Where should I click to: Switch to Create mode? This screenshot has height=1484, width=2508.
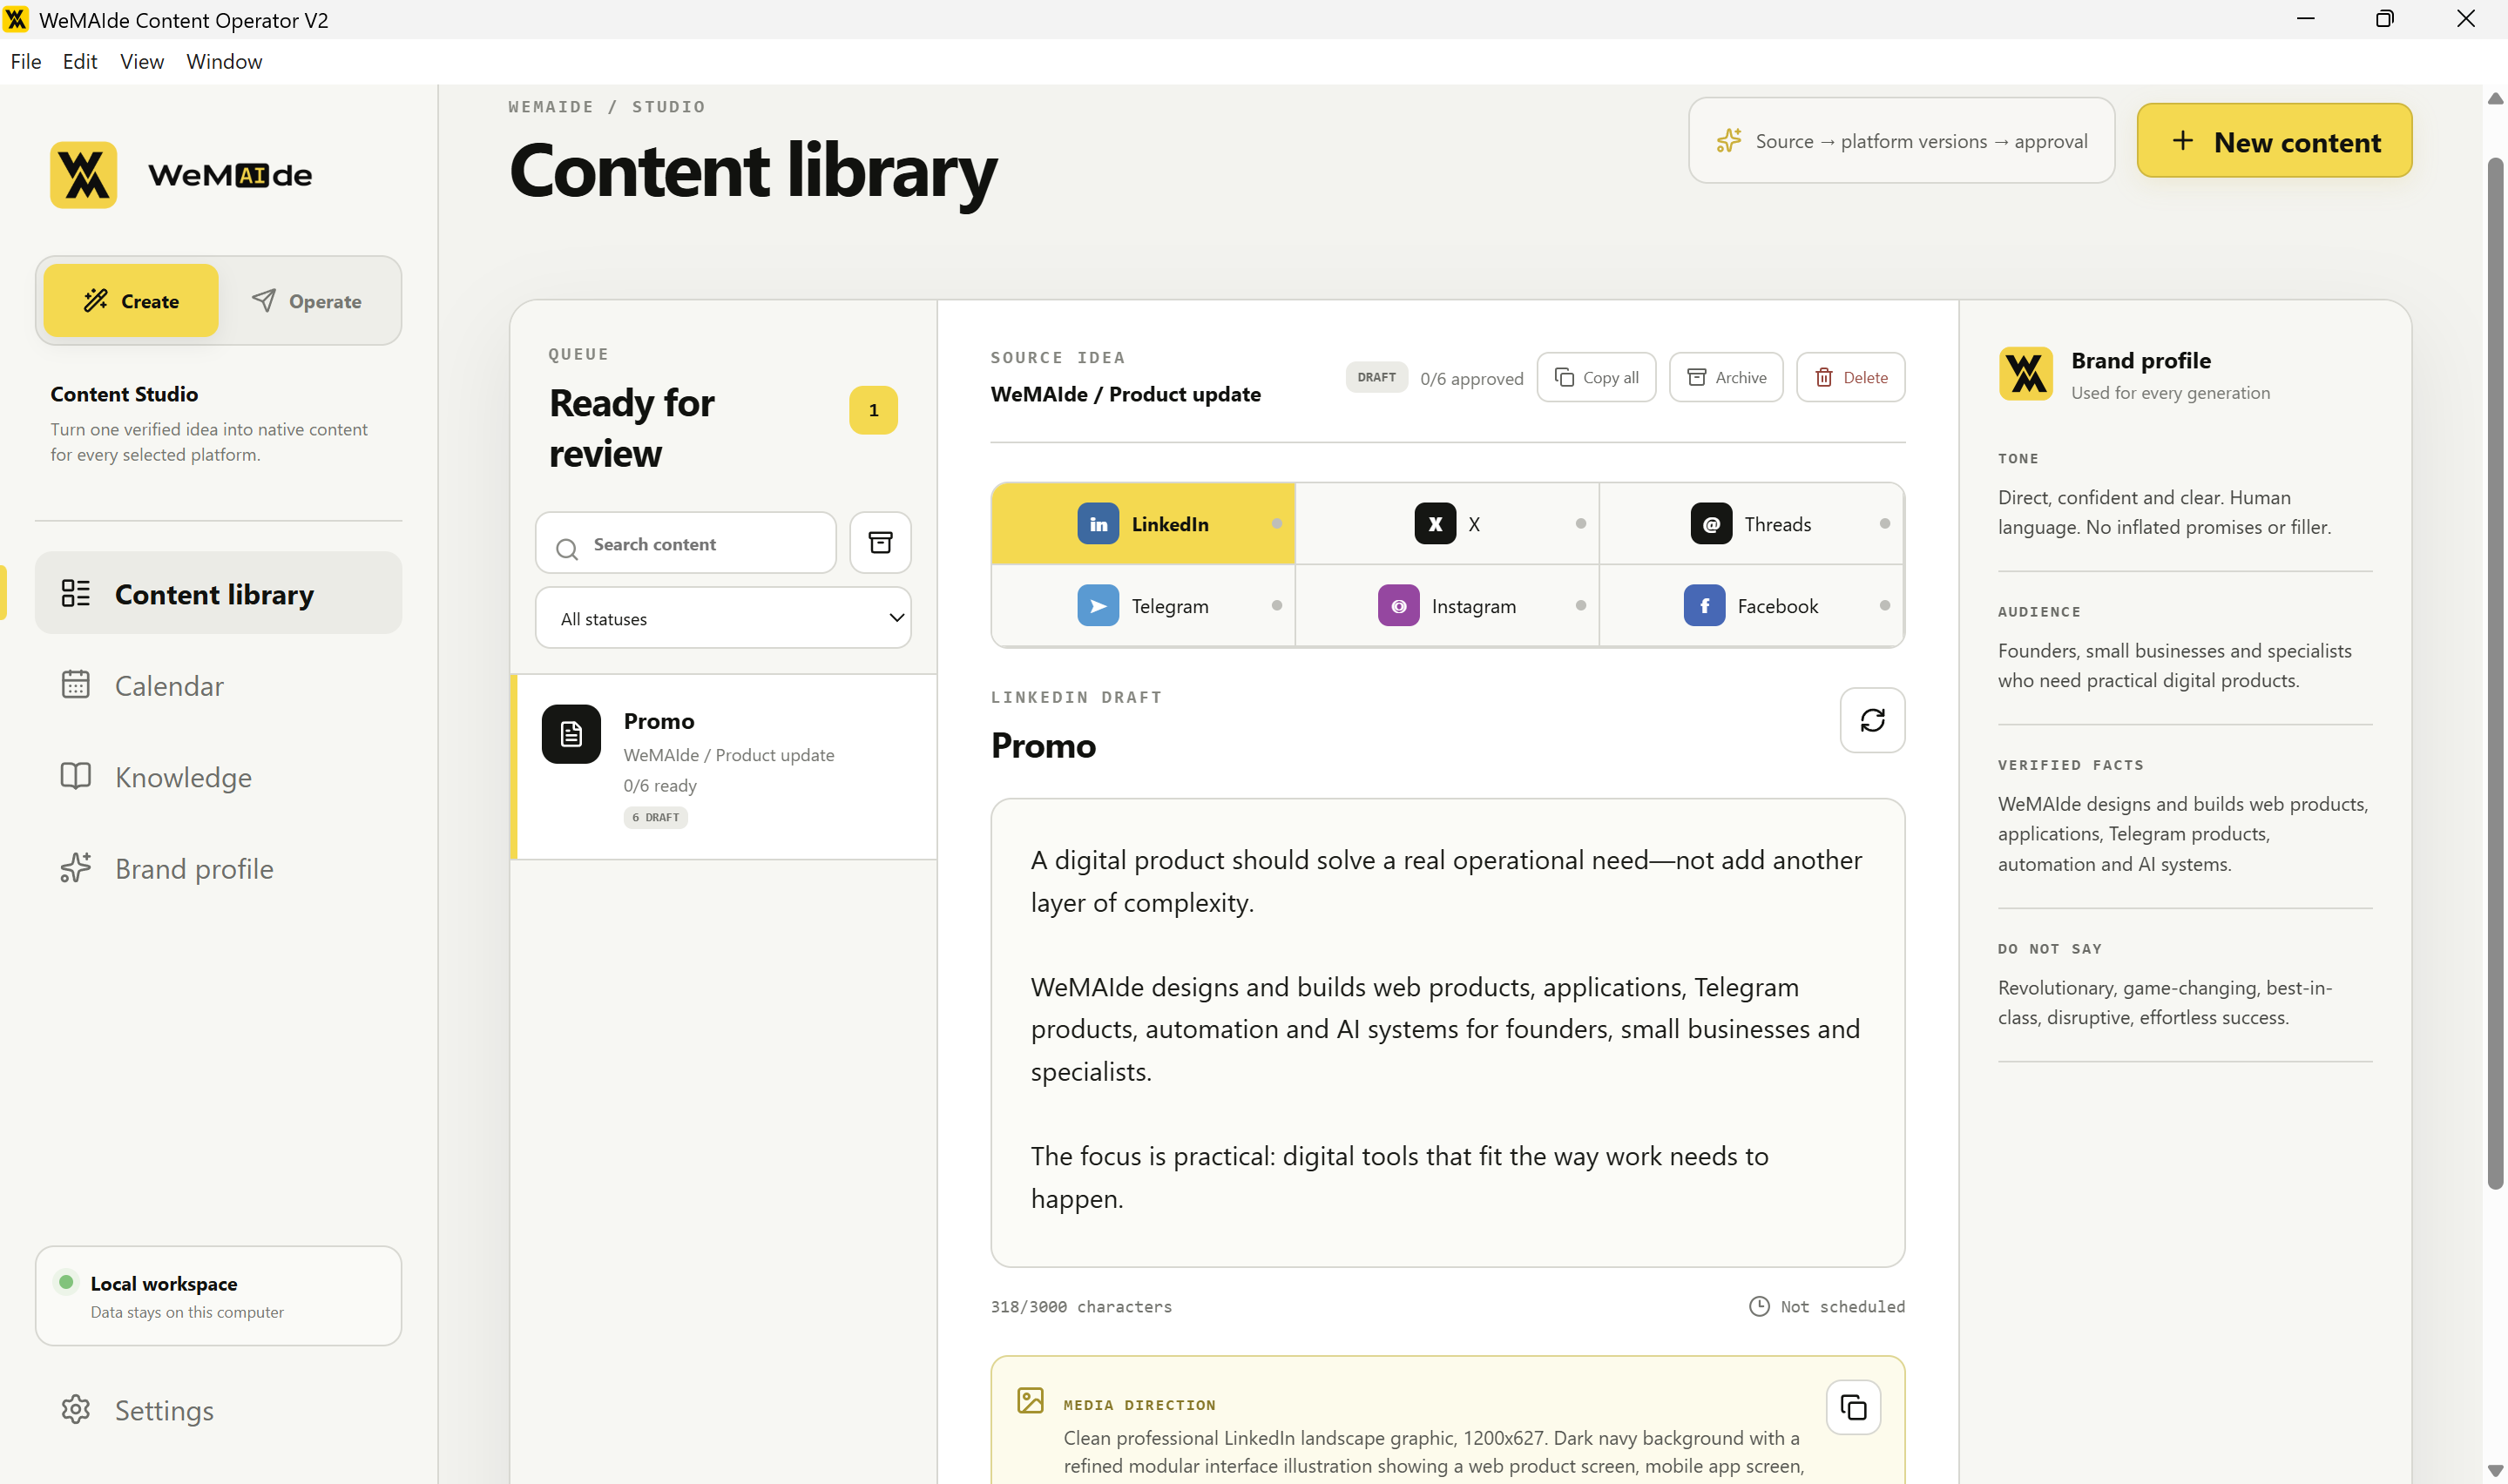coord(131,301)
